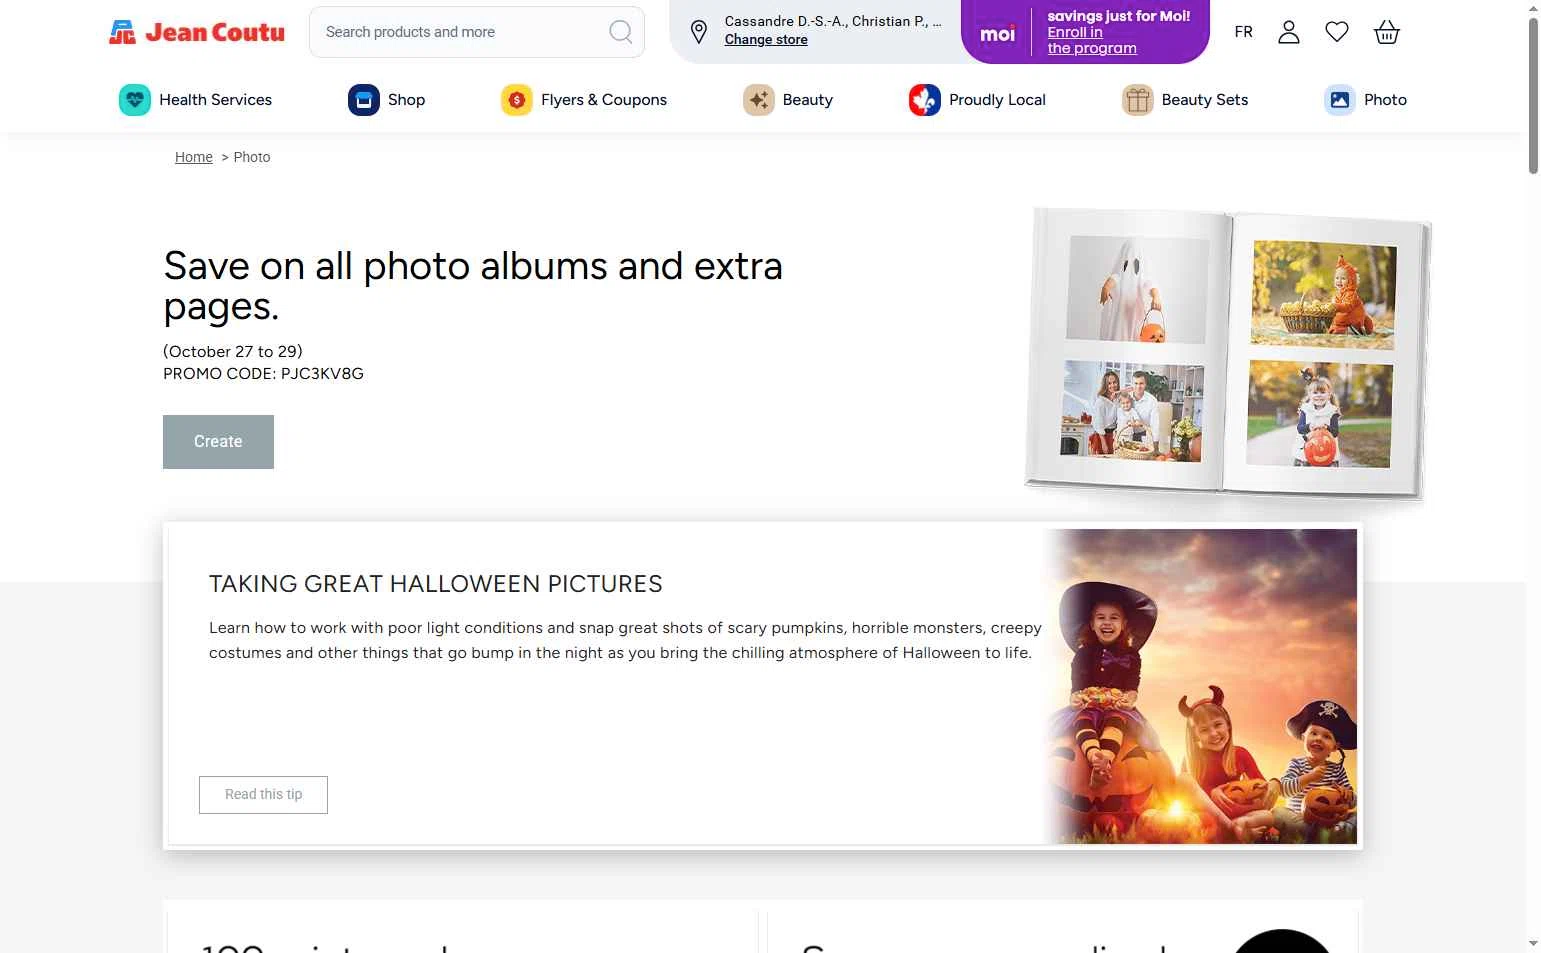Click the page vertical scrollbar thumb
This screenshot has height=953, width=1541.
[1533, 95]
